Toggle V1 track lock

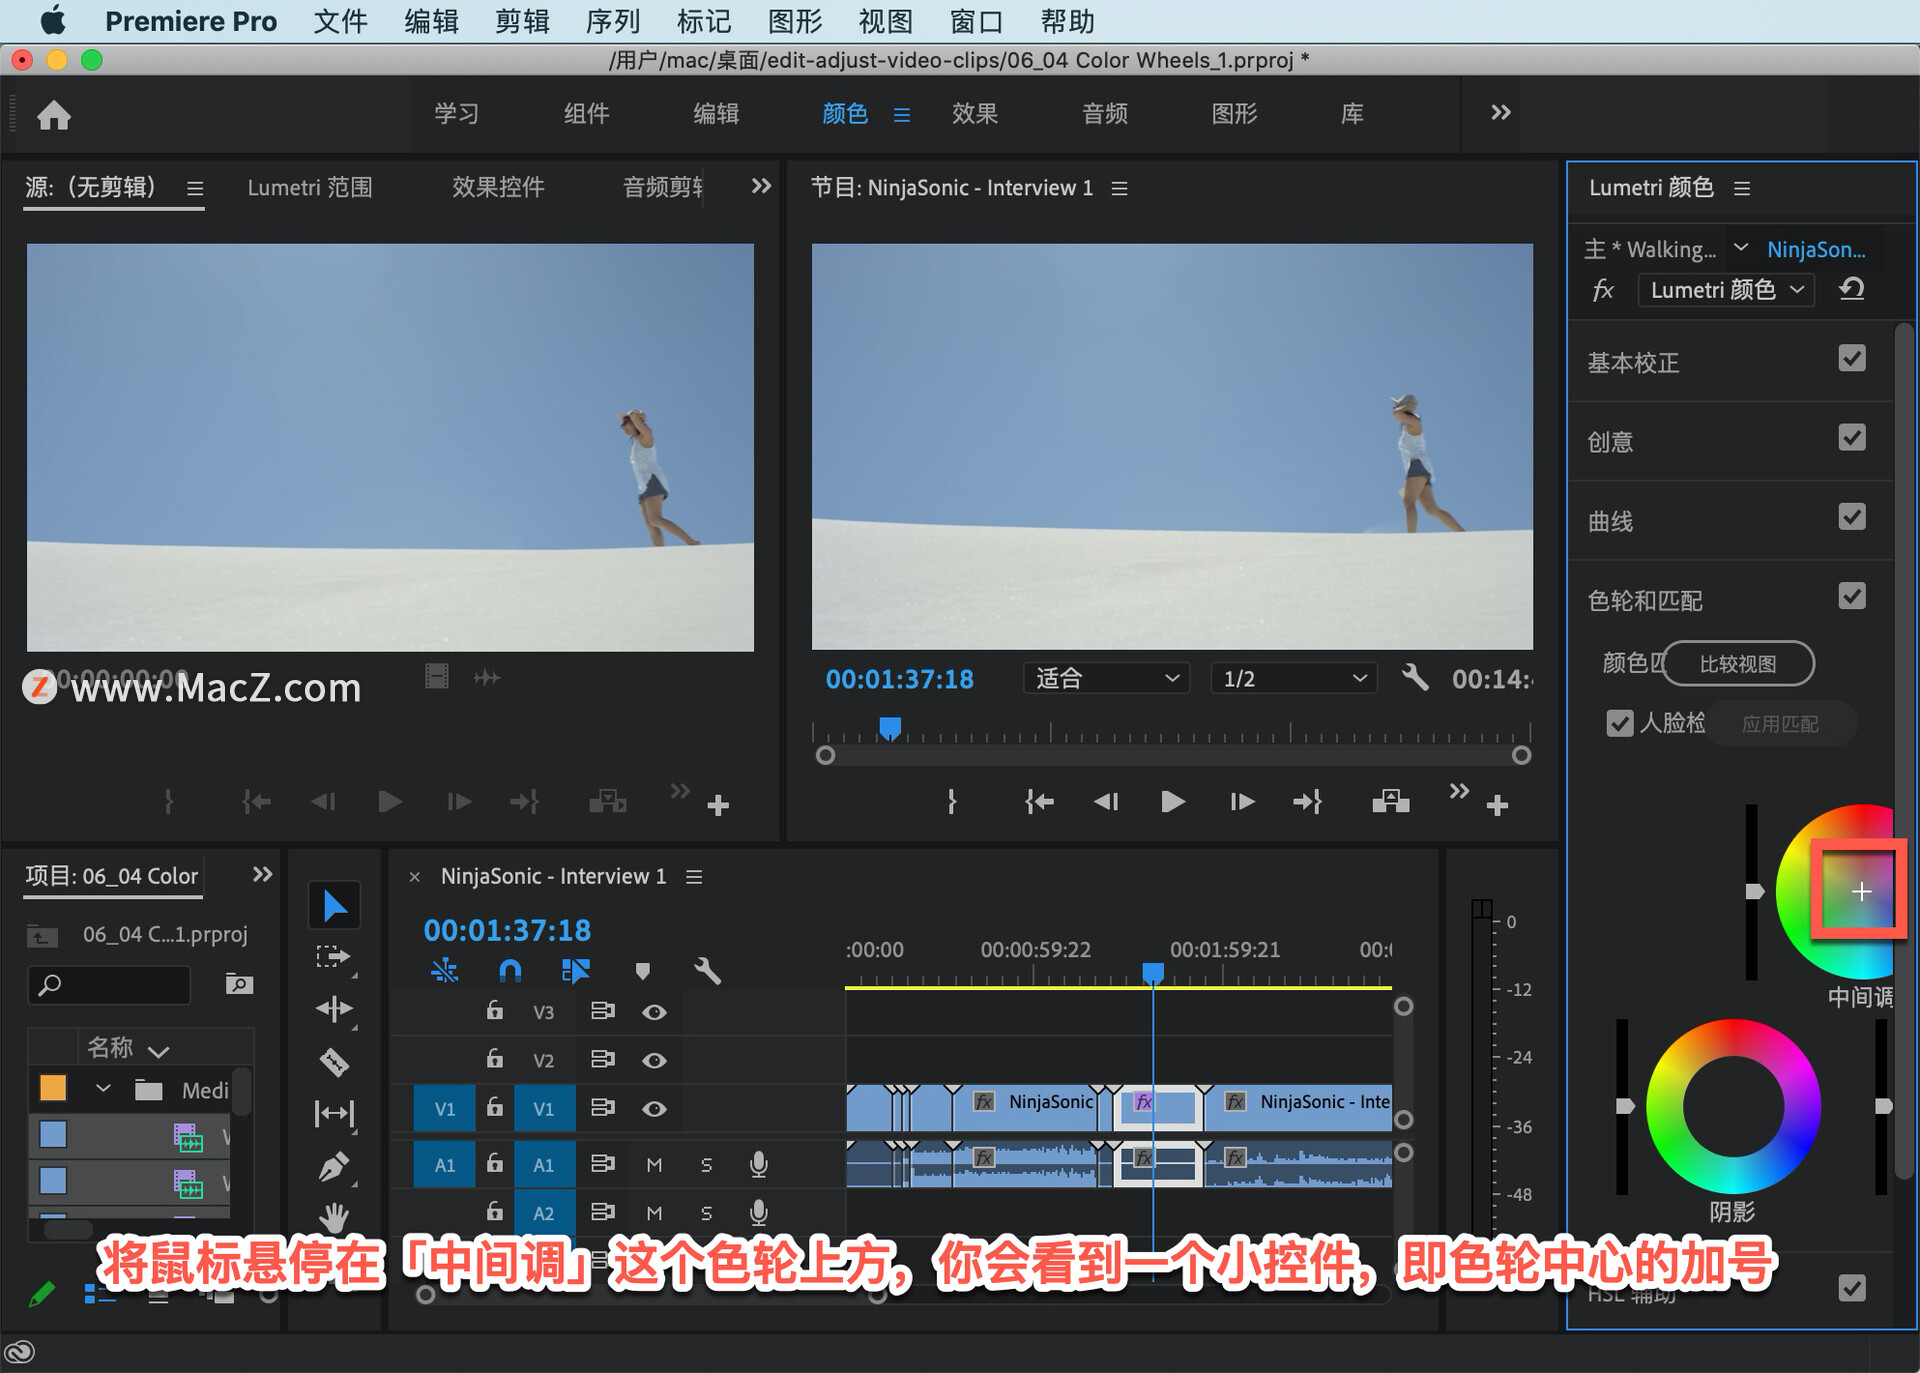tap(494, 1107)
